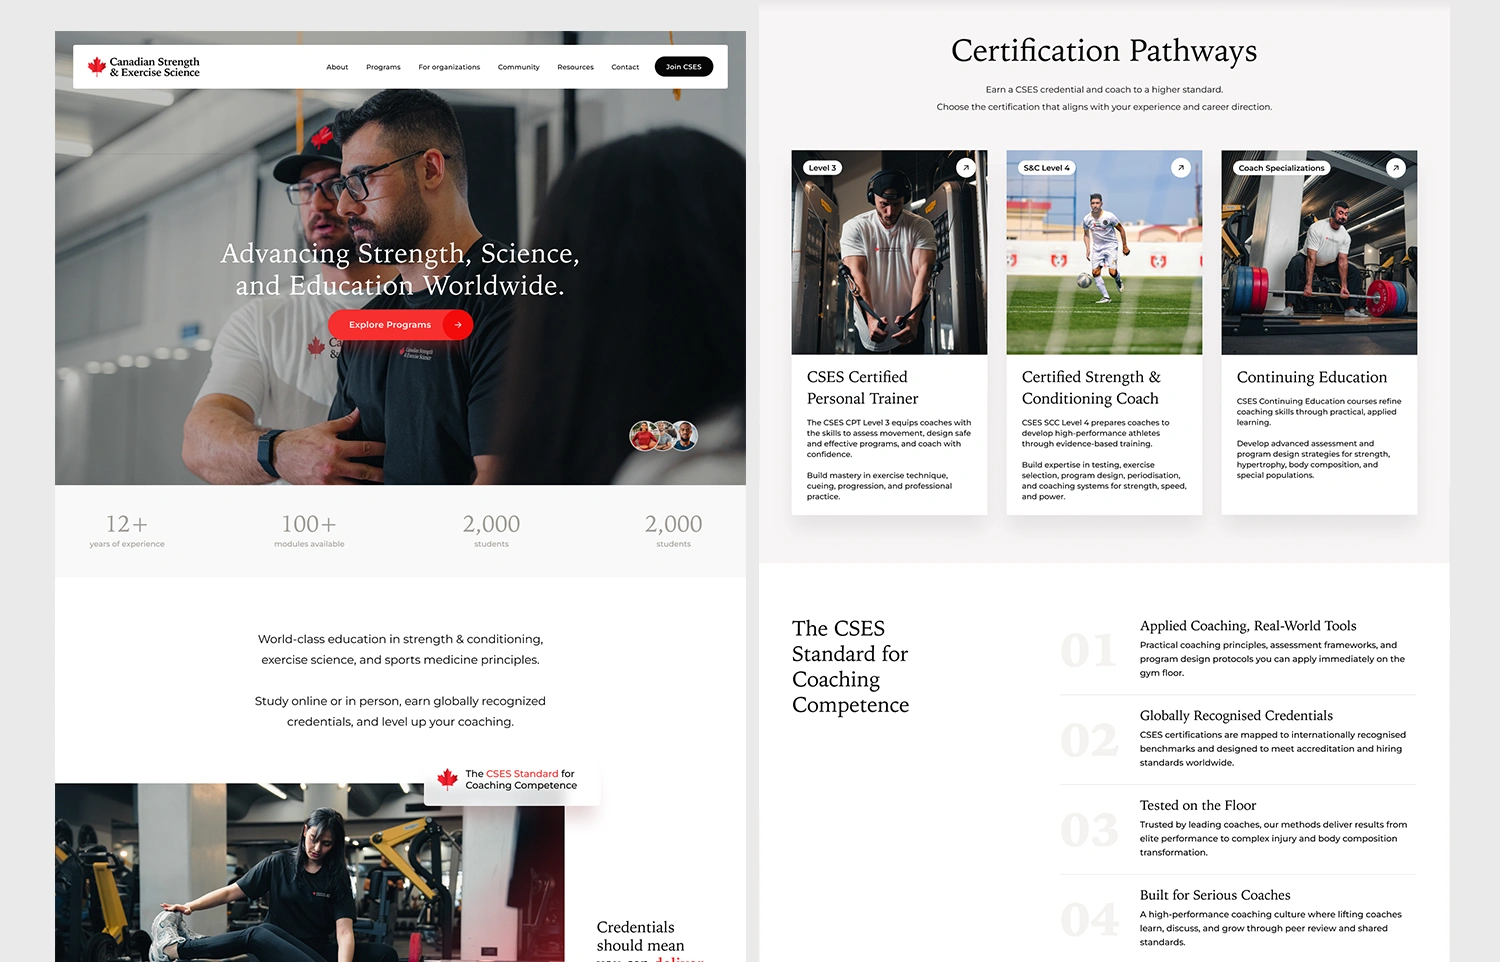This screenshot has height=962, width=1500.
Task: Click the Coach Specializations badge
Action: point(1282,168)
